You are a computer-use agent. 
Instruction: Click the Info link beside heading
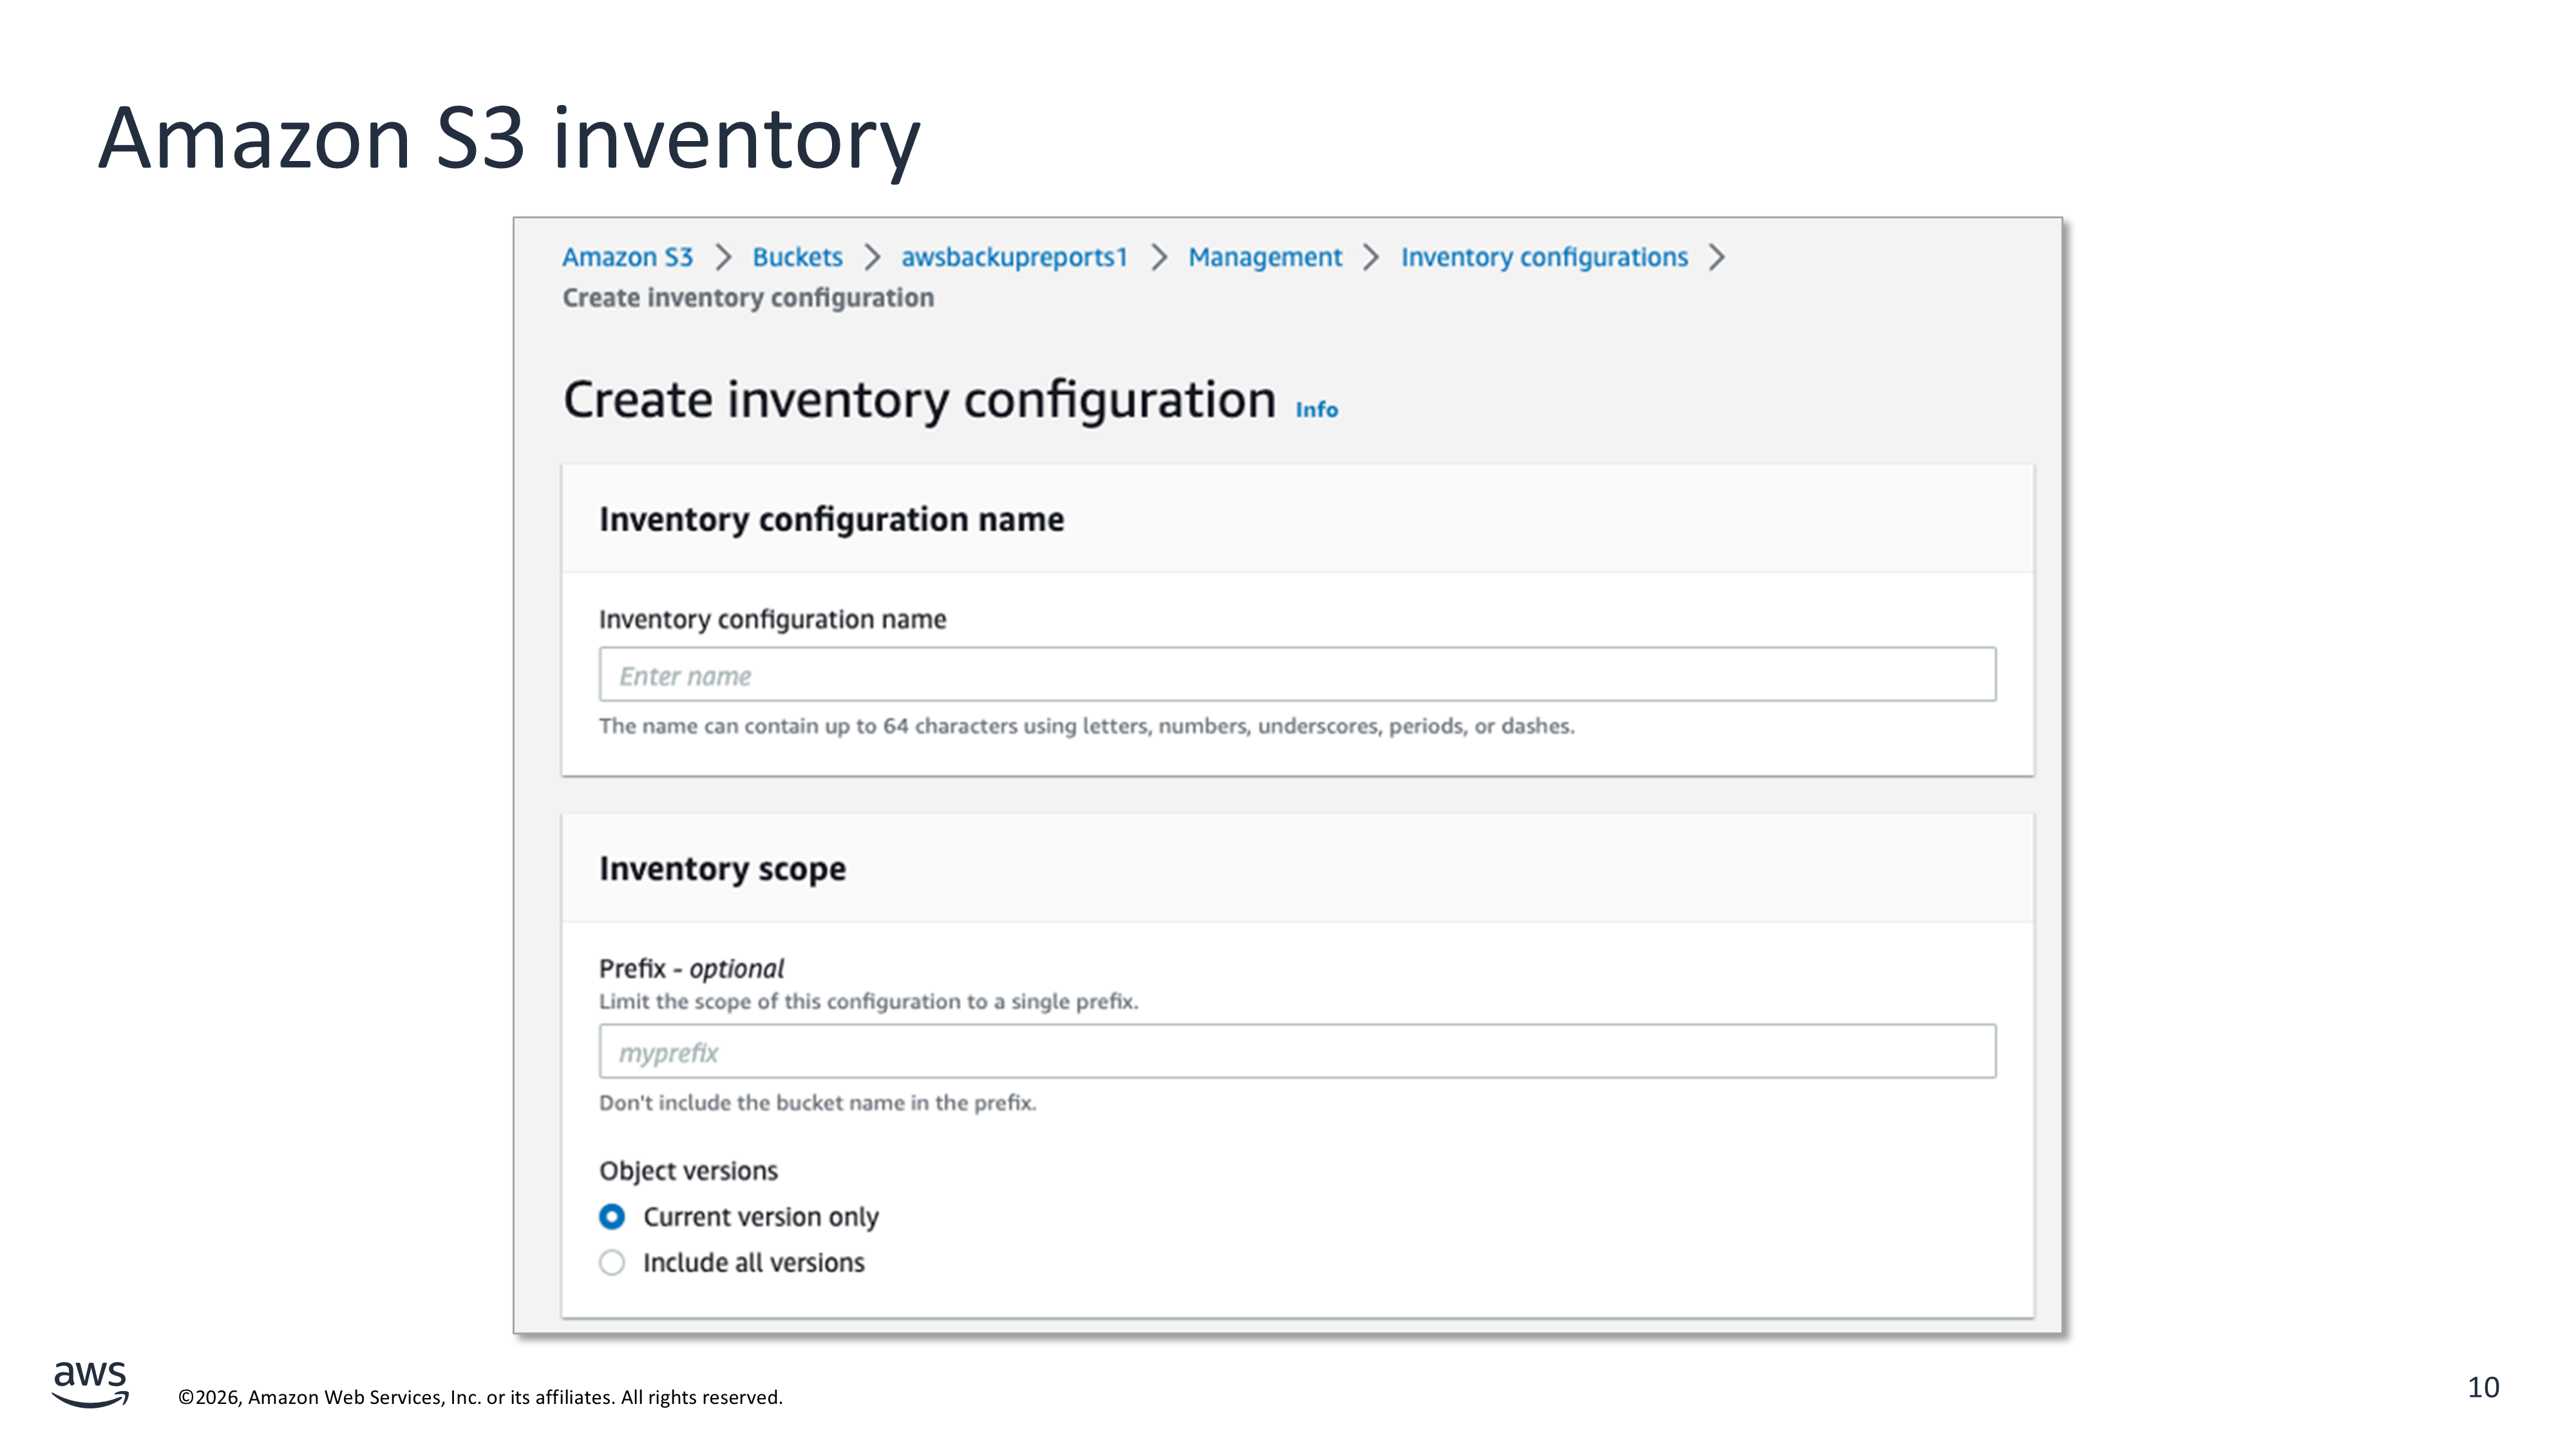tap(1316, 409)
